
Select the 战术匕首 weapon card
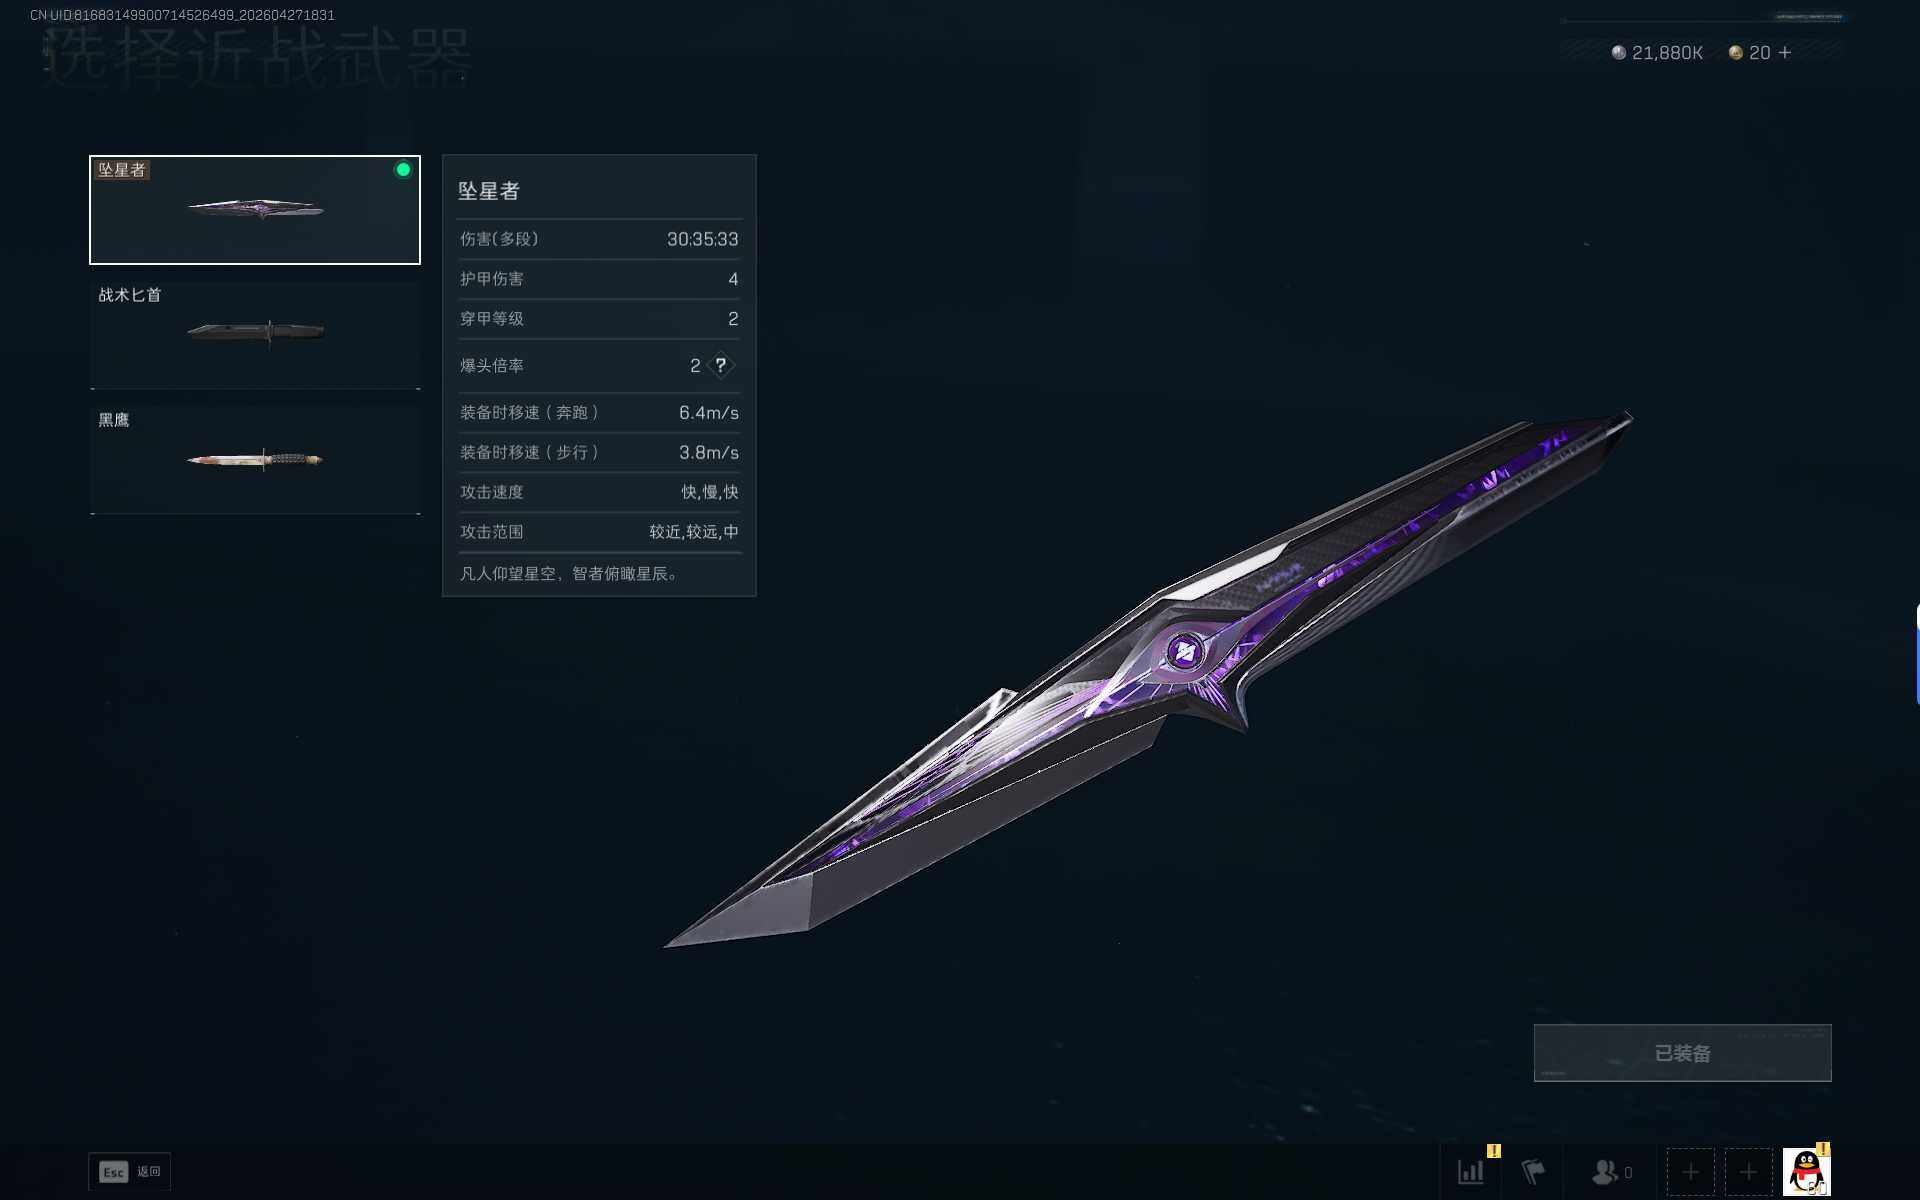click(255, 335)
